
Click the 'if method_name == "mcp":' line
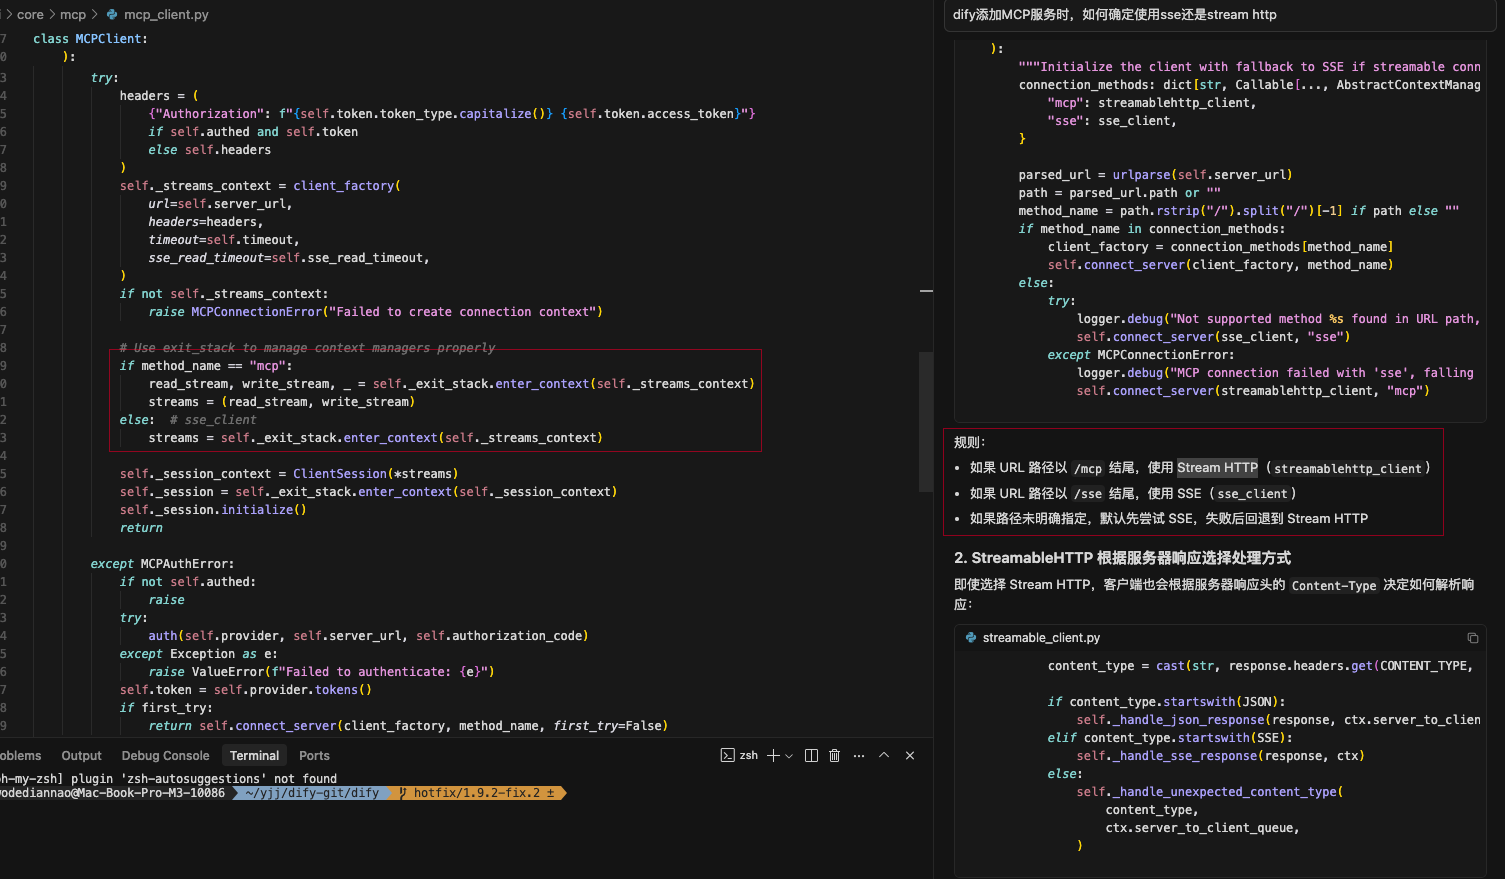pyautogui.click(x=205, y=366)
